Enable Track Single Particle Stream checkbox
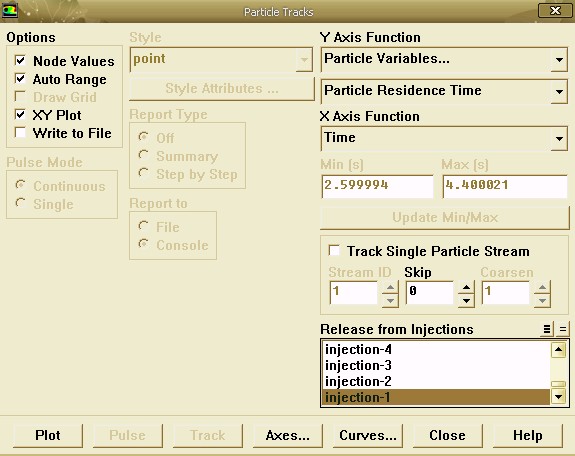 334,251
